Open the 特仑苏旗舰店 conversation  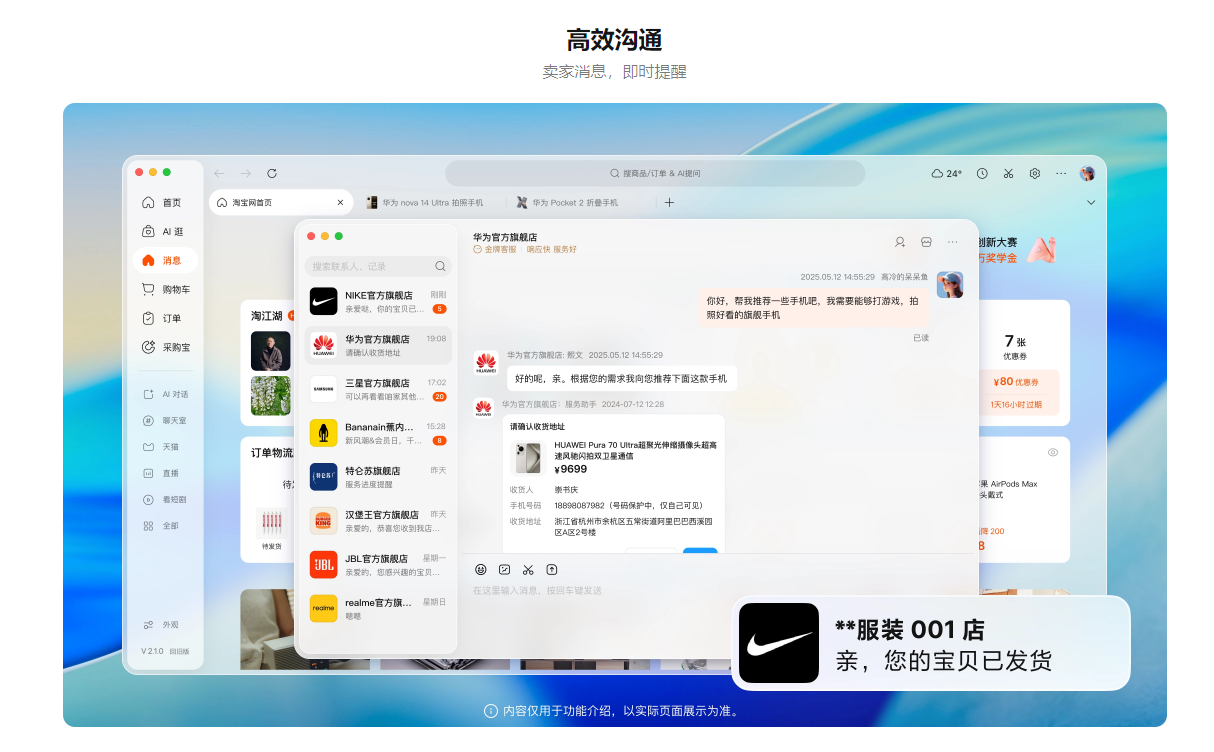click(378, 477)
